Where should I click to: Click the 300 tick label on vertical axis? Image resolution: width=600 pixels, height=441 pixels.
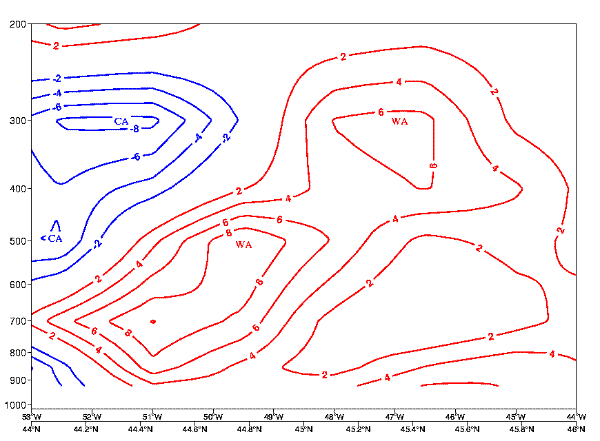coord(17,121)
